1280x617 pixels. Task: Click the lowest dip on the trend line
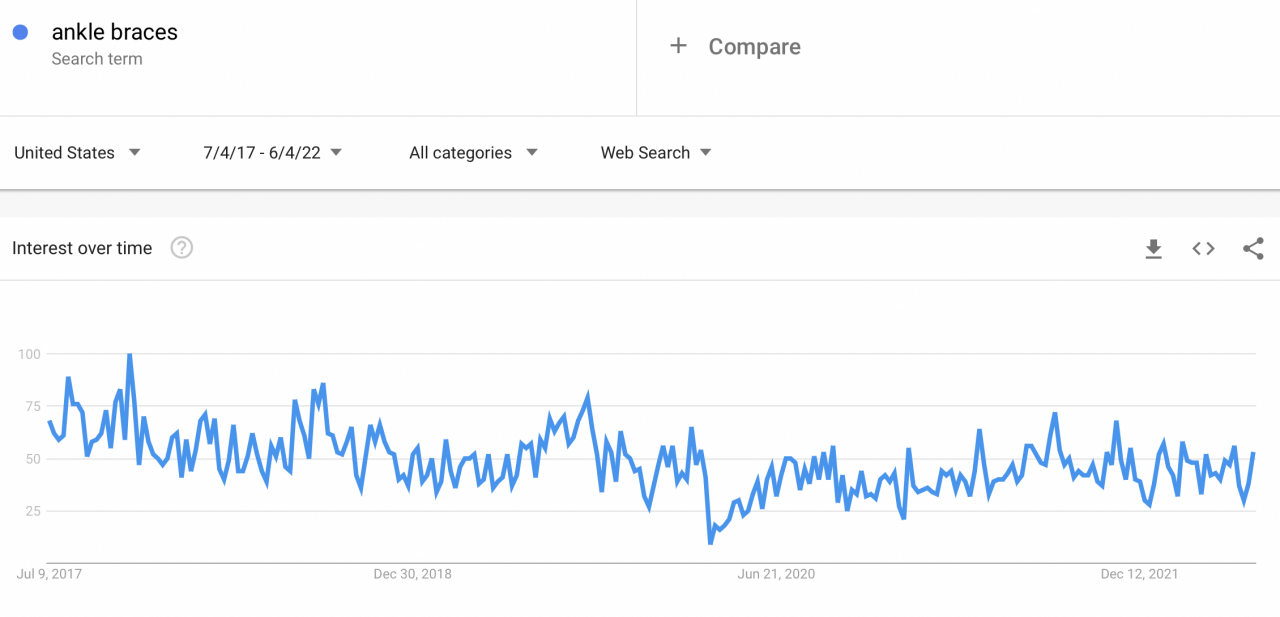click(x=712, y=541)
